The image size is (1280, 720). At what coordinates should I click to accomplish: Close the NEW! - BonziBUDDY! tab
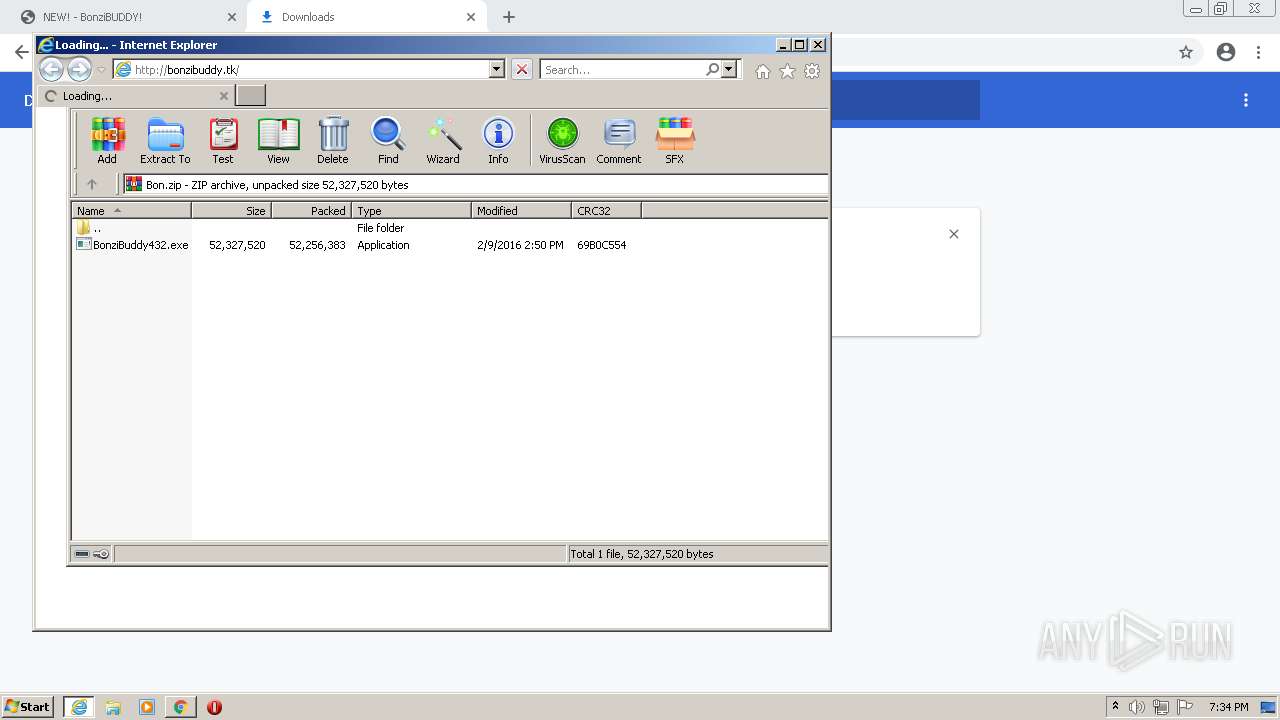point(231,17)
